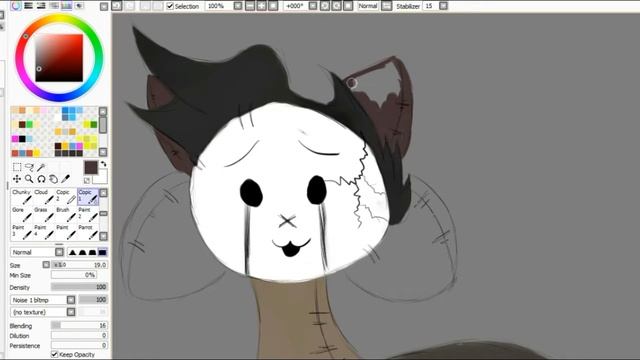The height and width of the screenshot is (360, 640).
Task: Select the Eyedropper color picker tool
Action: pos(65,179)
